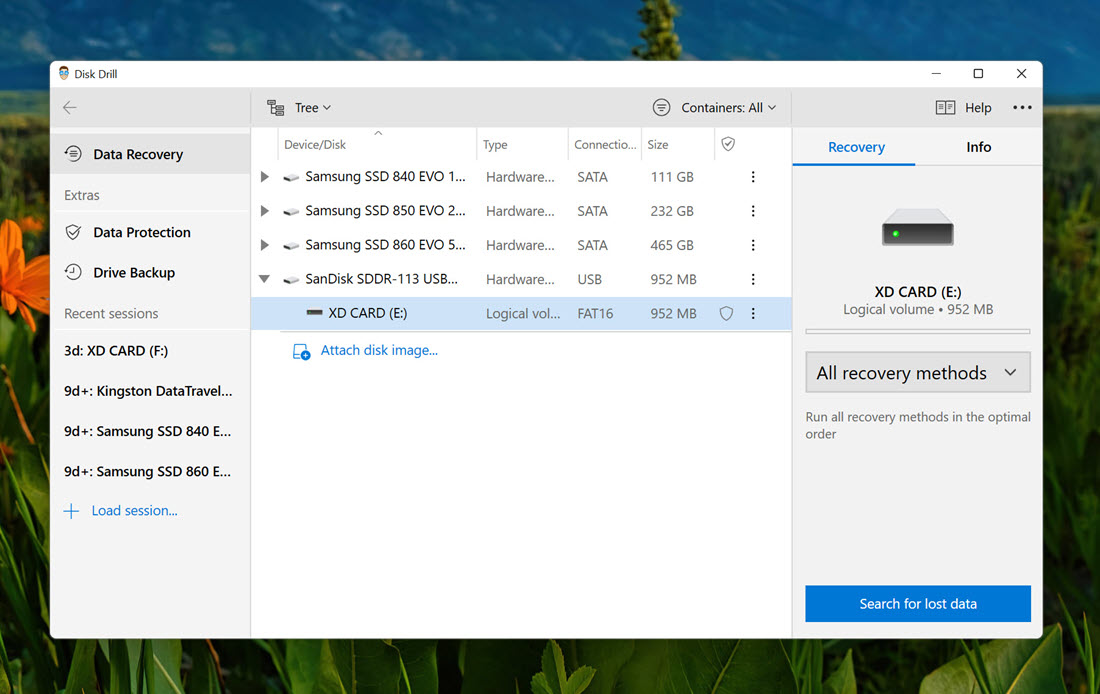Viewport: 1100px width, 694px height.
Task: Switch to the Recovery tab
Action: pyautogui.click(x=856, y=147)
